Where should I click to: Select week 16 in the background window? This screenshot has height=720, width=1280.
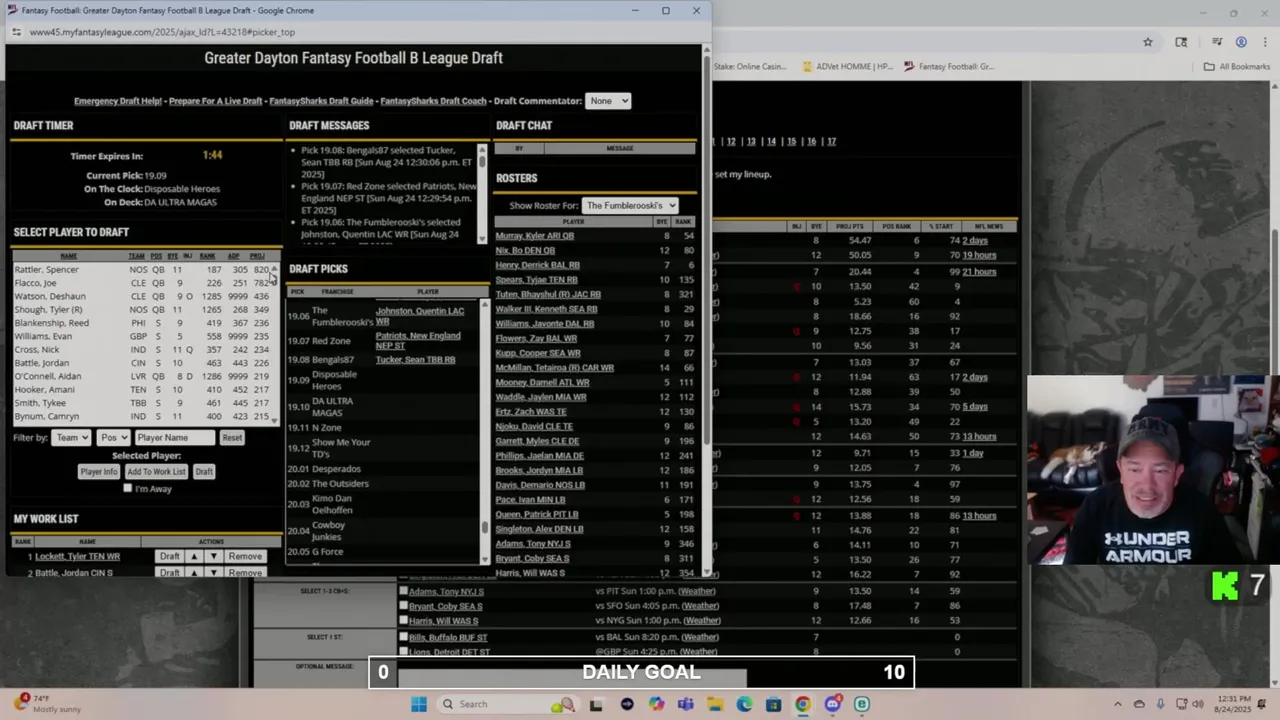pos(811,142)
